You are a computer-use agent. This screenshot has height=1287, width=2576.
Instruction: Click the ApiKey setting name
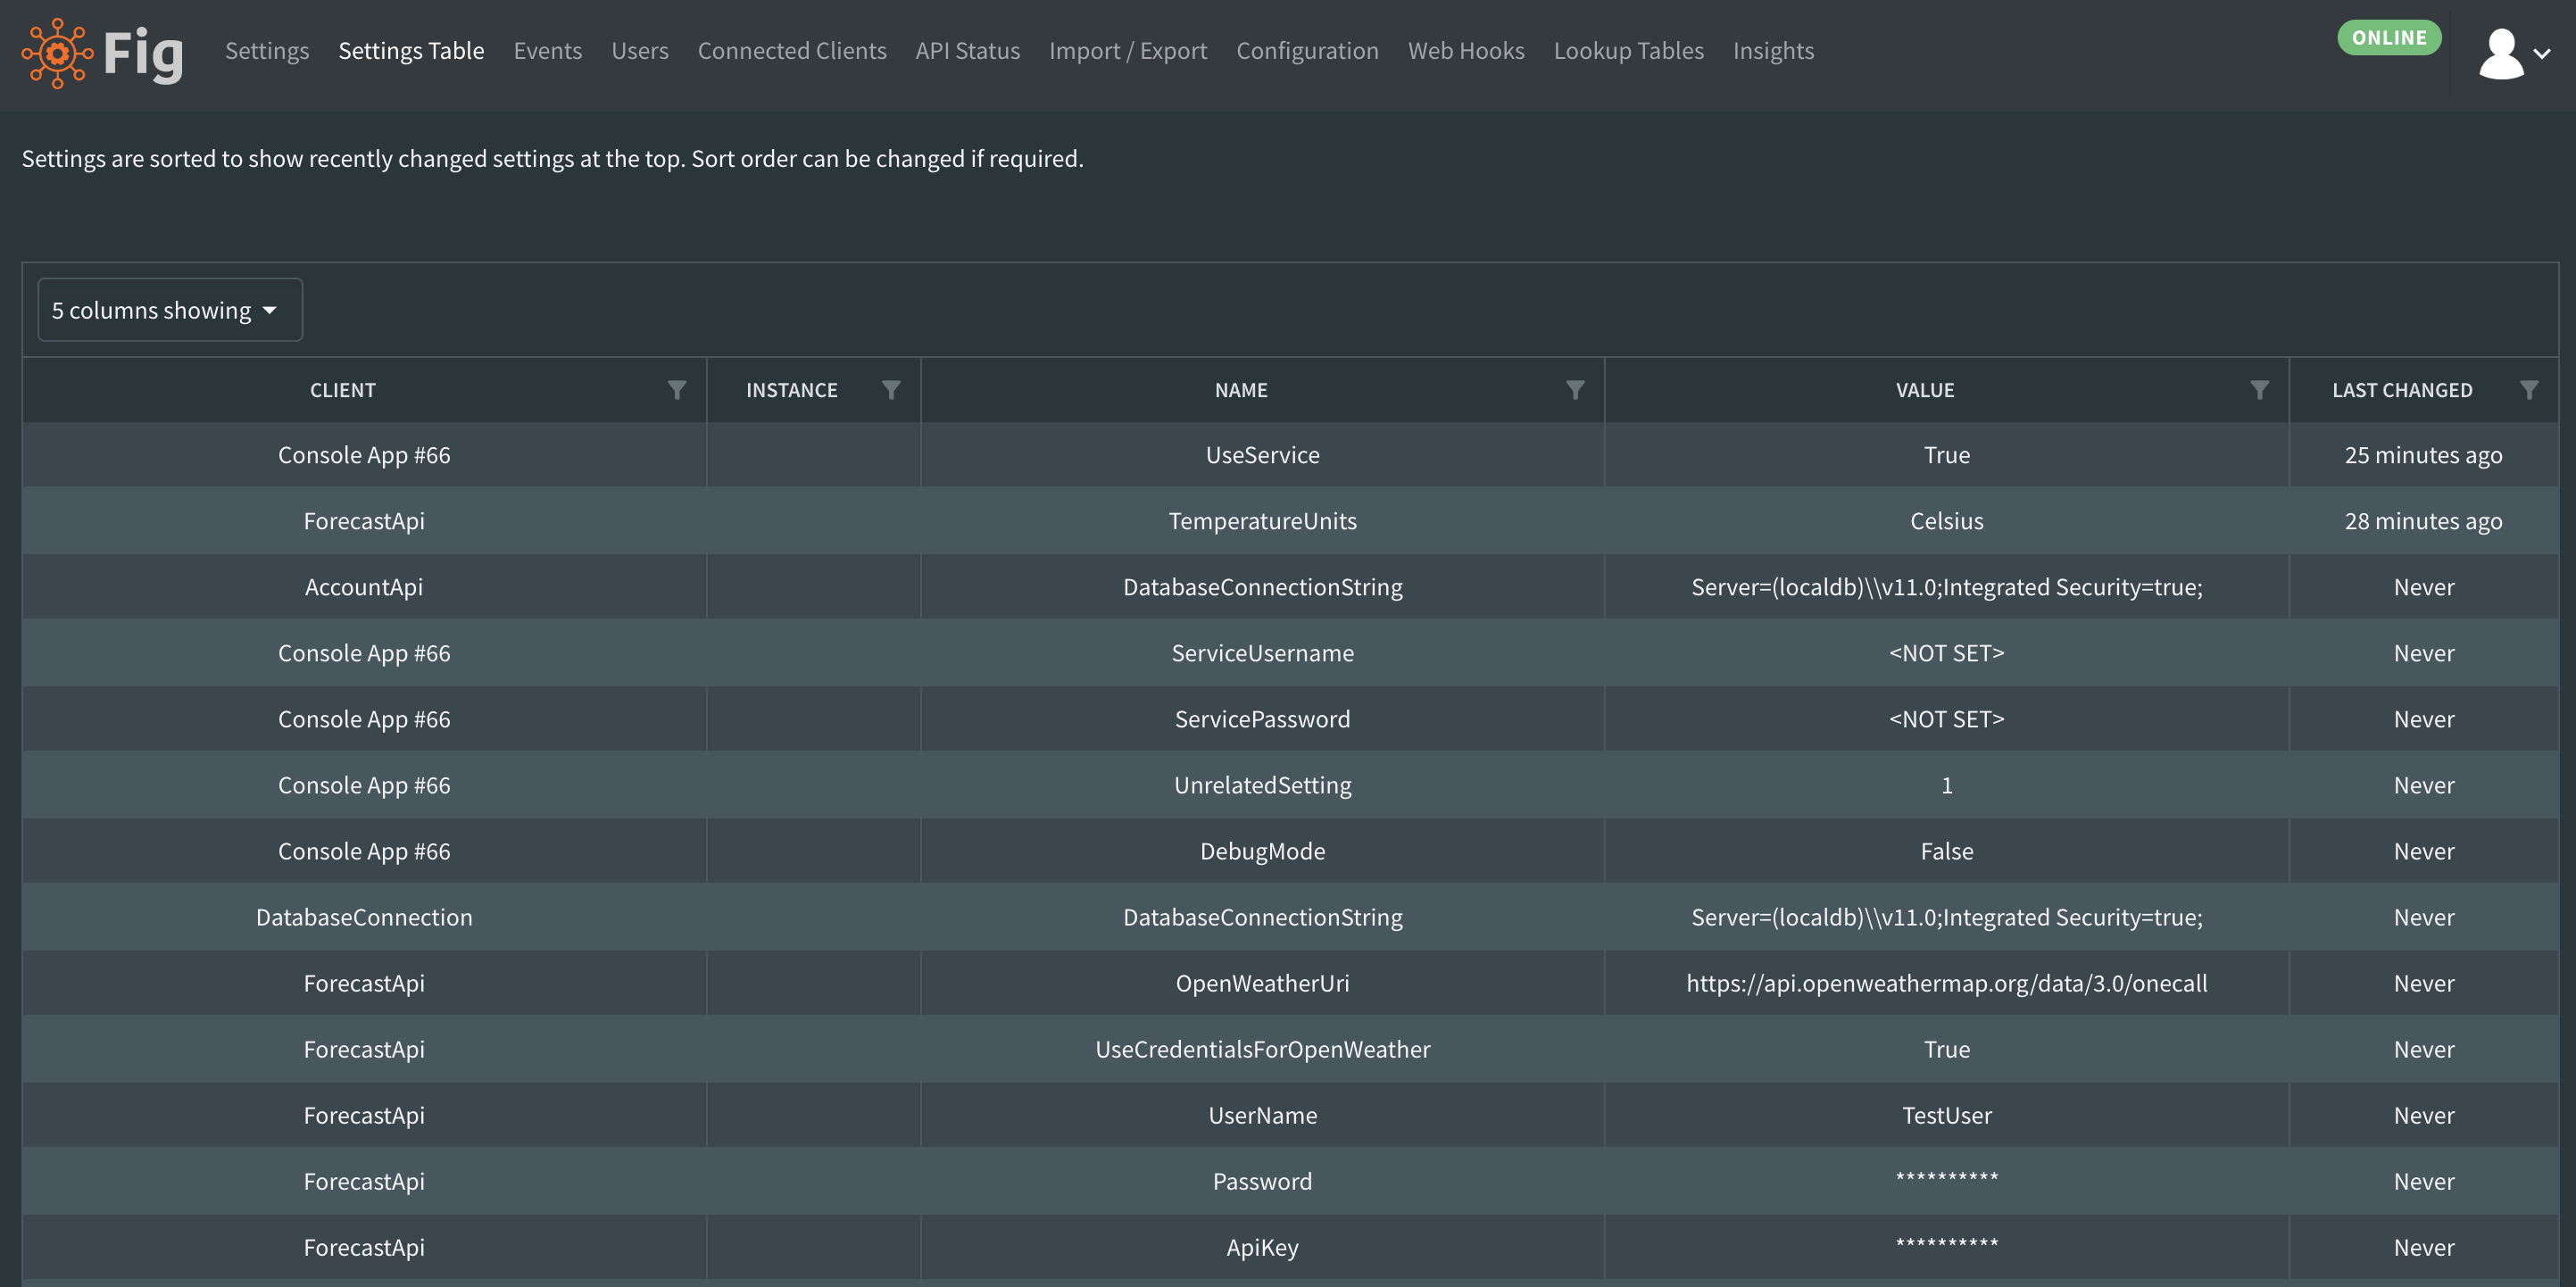pyautogui.click(x=1263, y=1247)
